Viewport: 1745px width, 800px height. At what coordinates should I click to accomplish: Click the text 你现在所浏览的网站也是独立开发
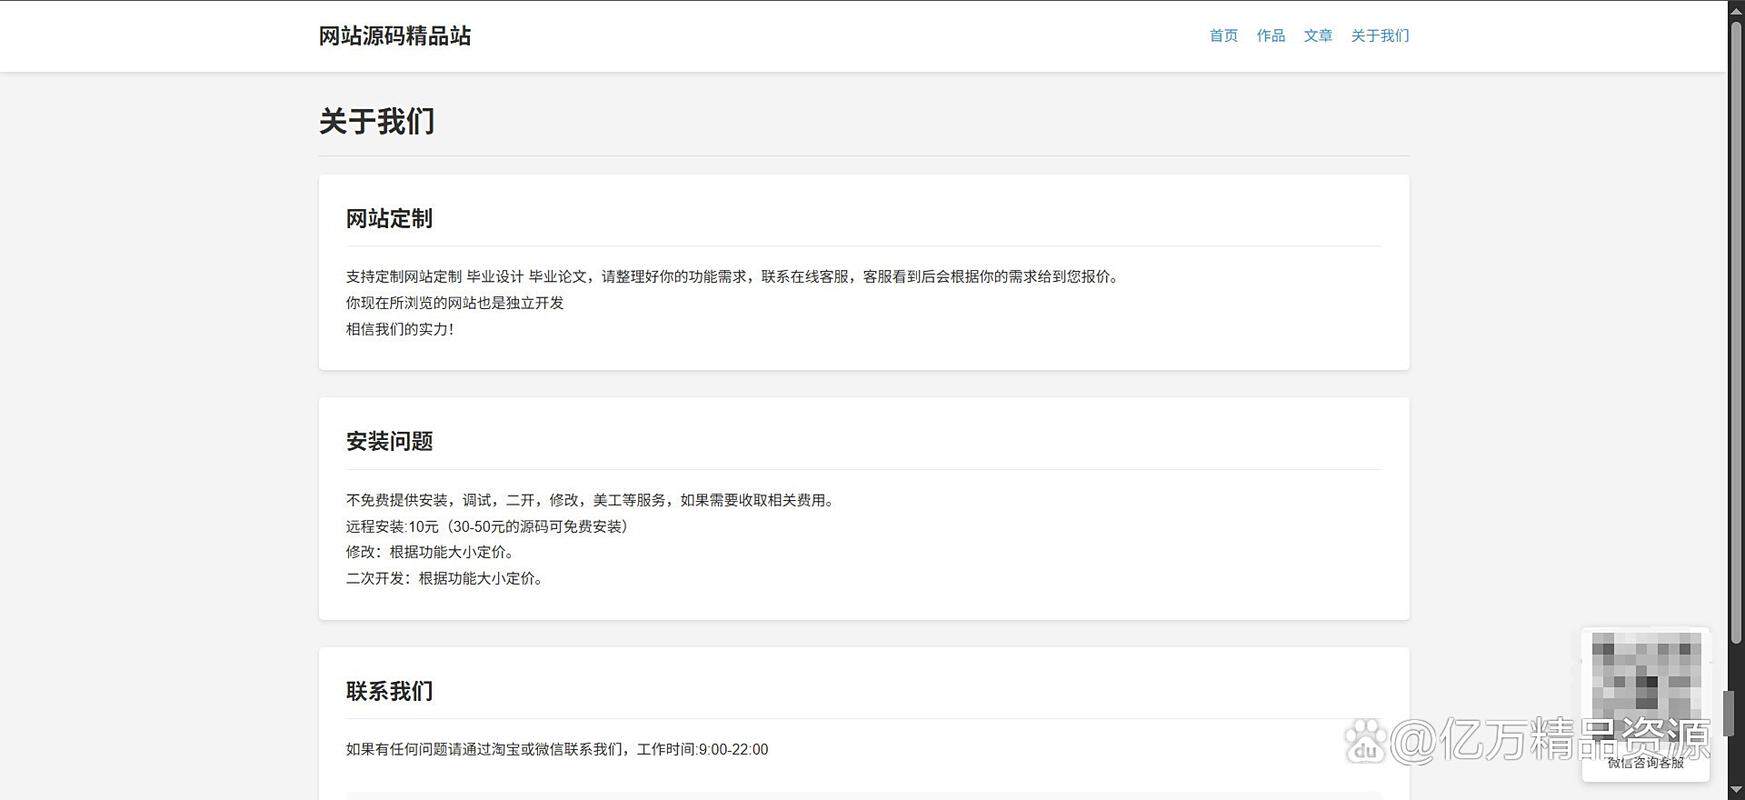coord(455,303)
